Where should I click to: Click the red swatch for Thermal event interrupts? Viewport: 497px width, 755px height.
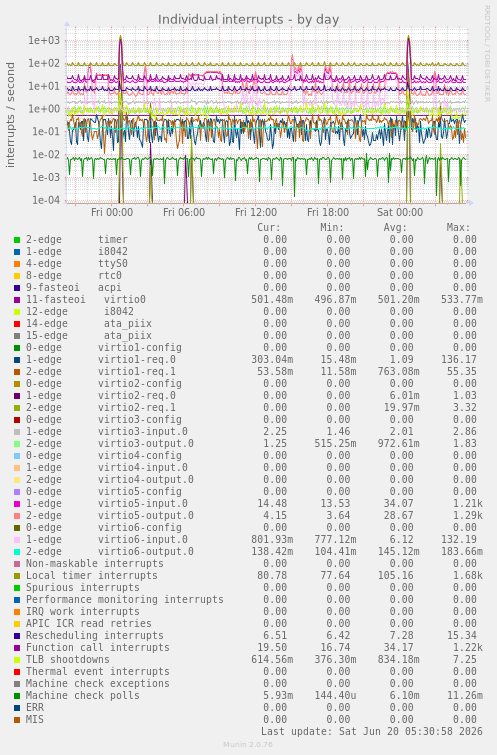click(17, 672)
